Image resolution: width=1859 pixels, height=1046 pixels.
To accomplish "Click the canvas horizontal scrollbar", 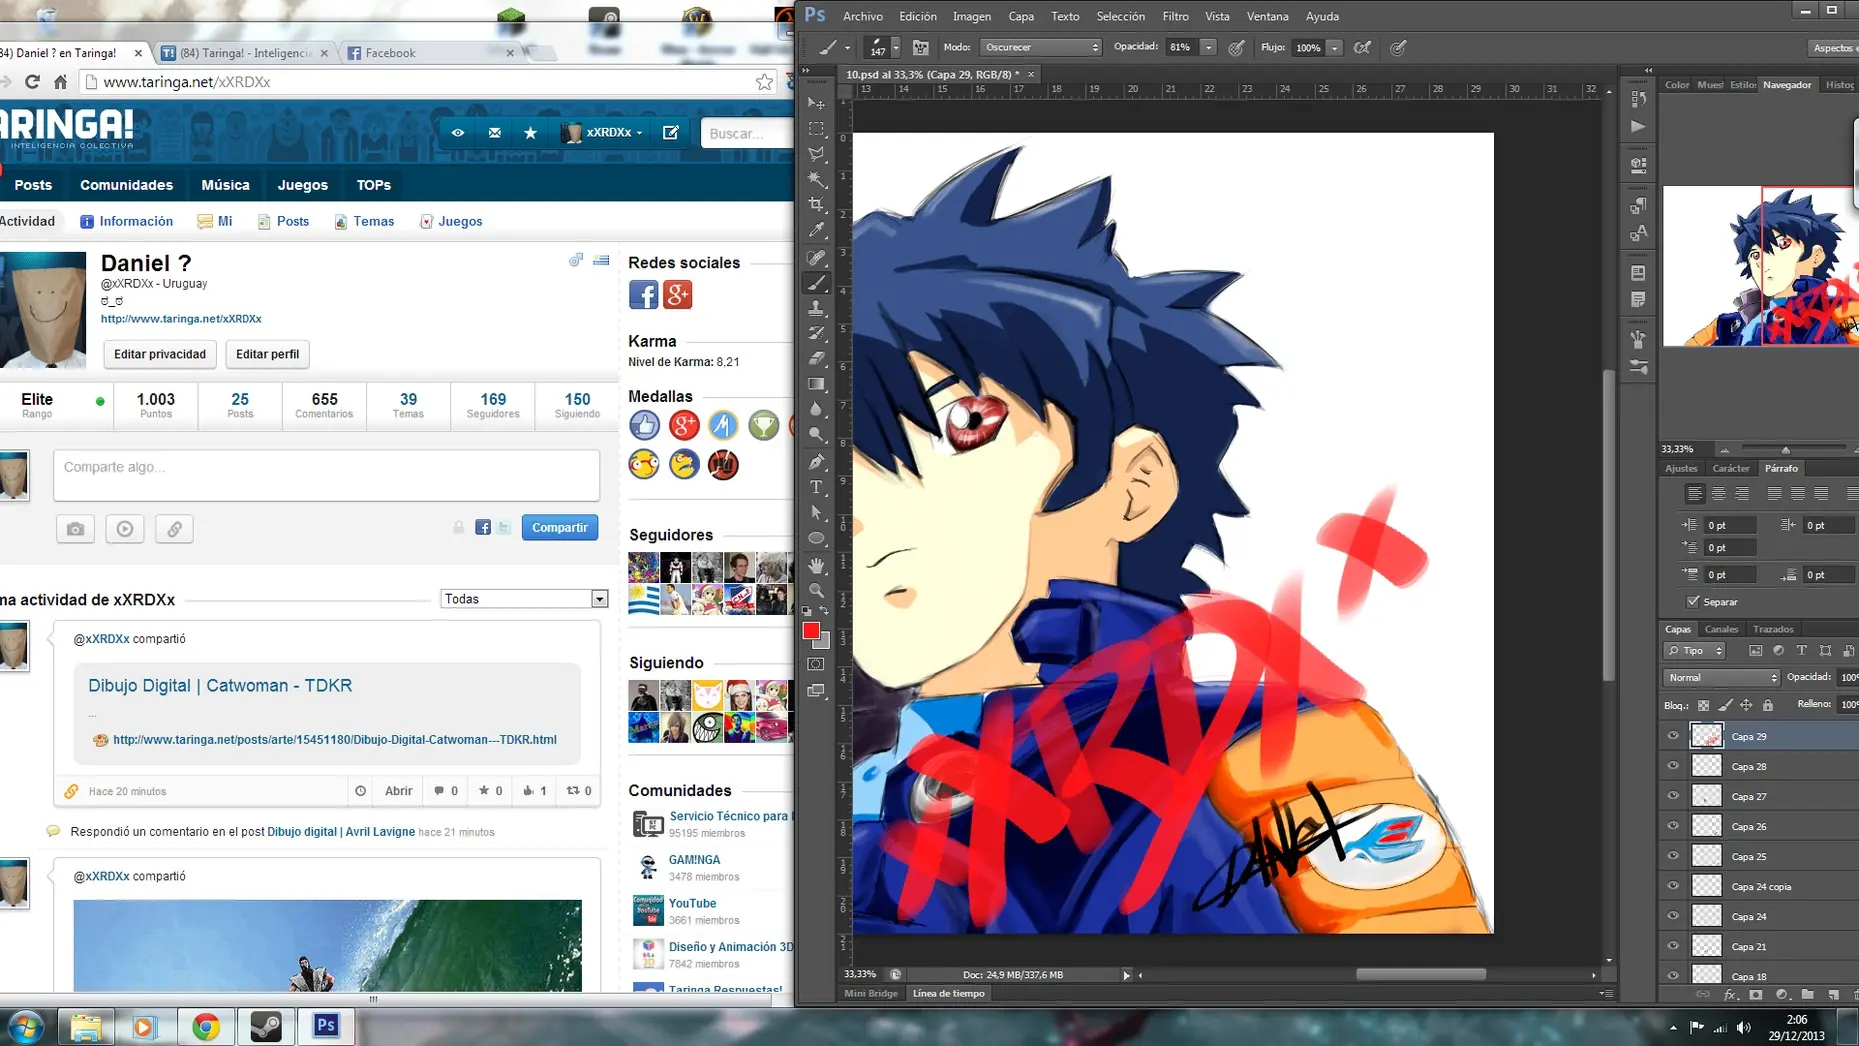I will (x=1420, y=974).
